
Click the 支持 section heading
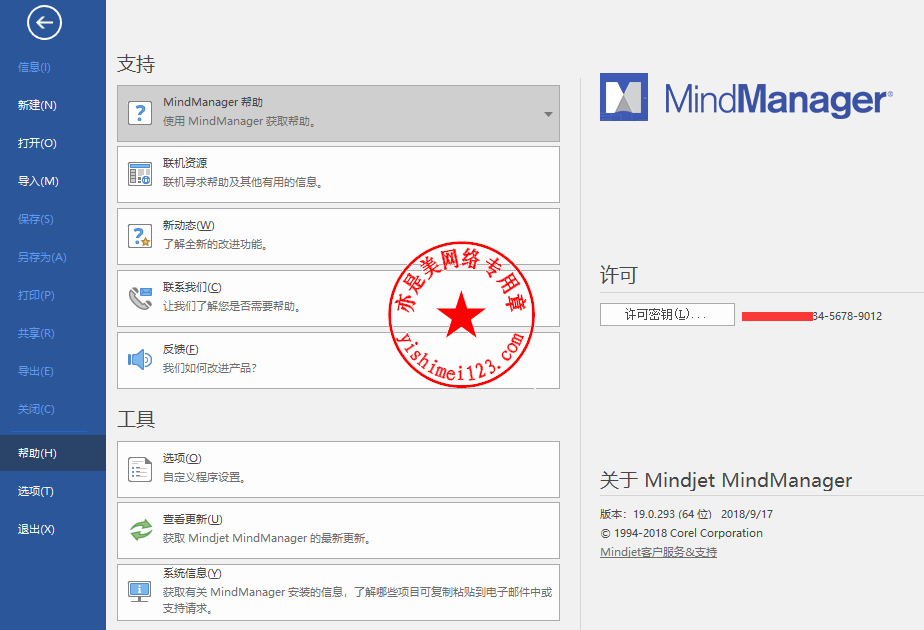coord(136,64)
